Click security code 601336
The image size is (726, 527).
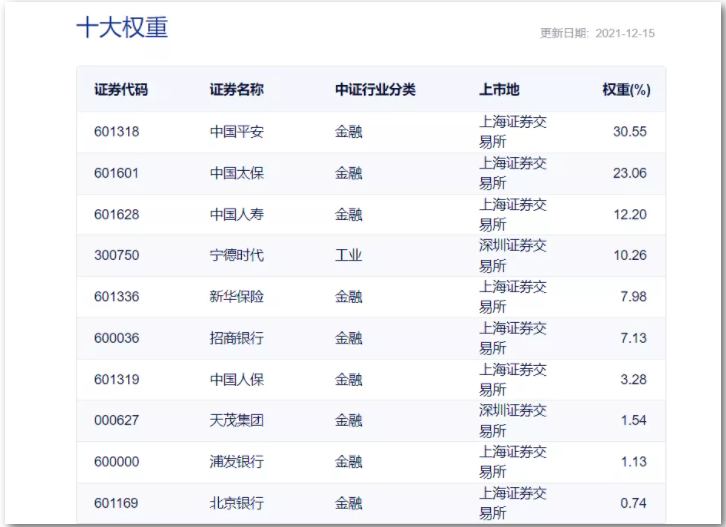[x=116, y=297]
